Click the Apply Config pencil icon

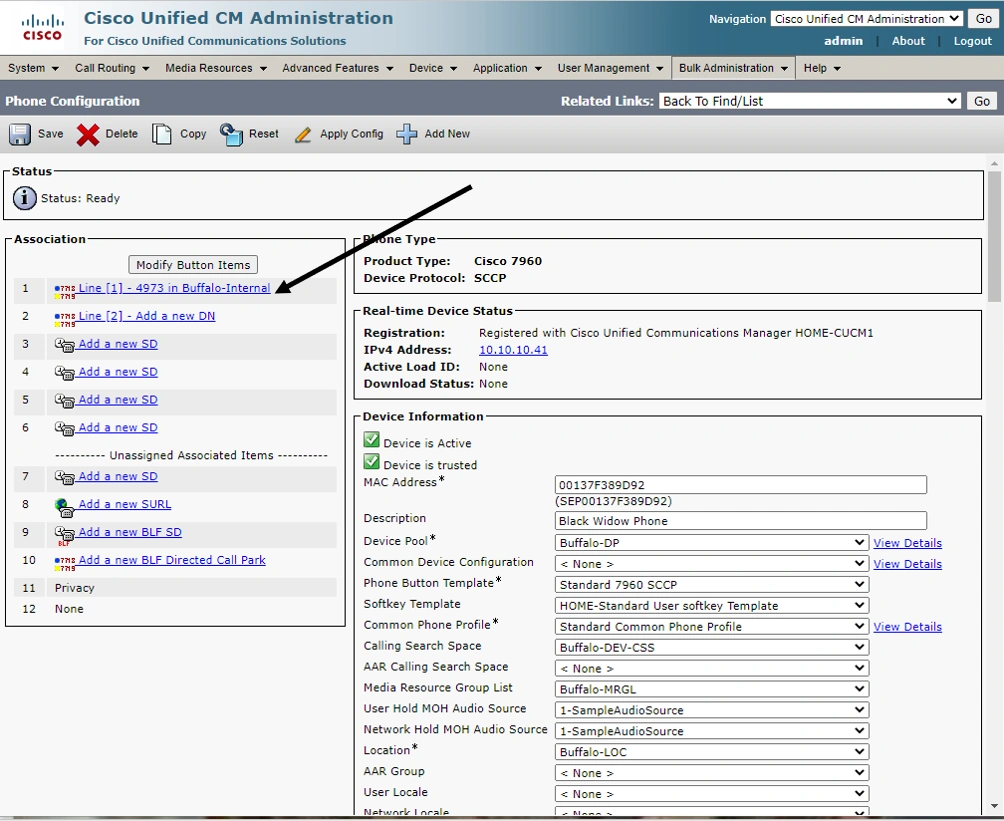point(303,134)
